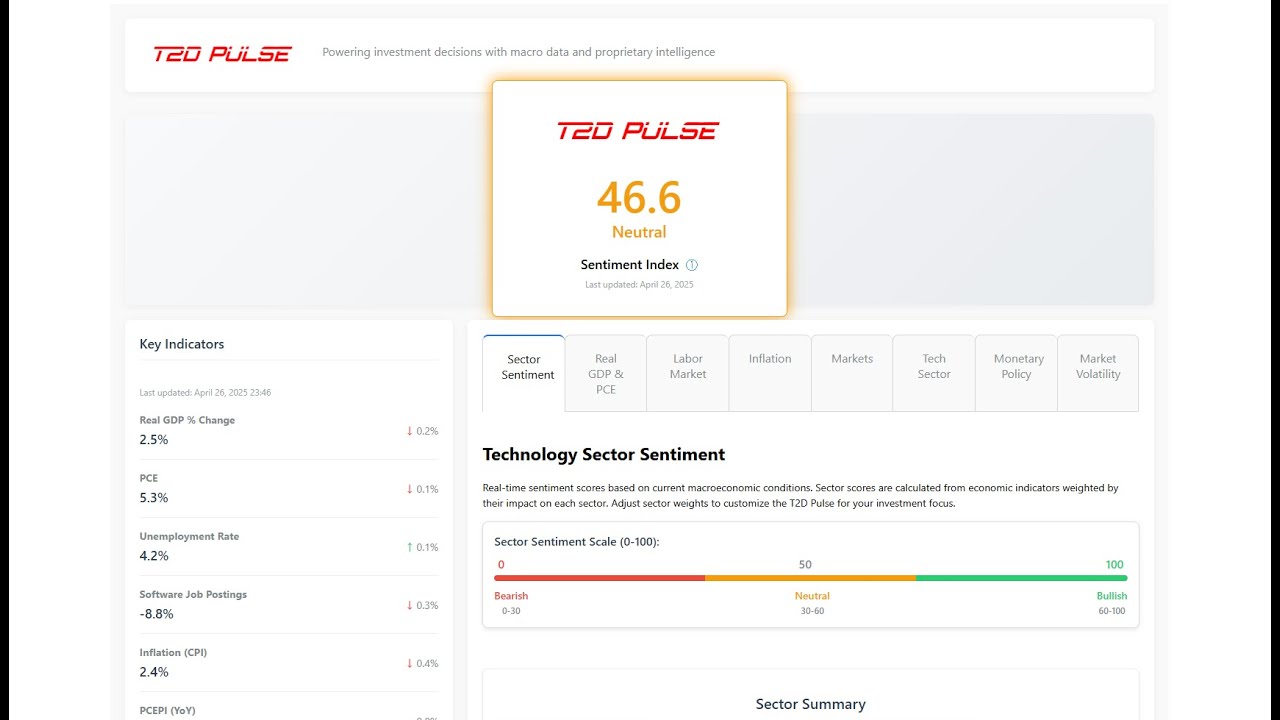Switch to the Monetary Policy tab
The height and width of the screenshot is (720, 1280).
(x=1016, y=373)
